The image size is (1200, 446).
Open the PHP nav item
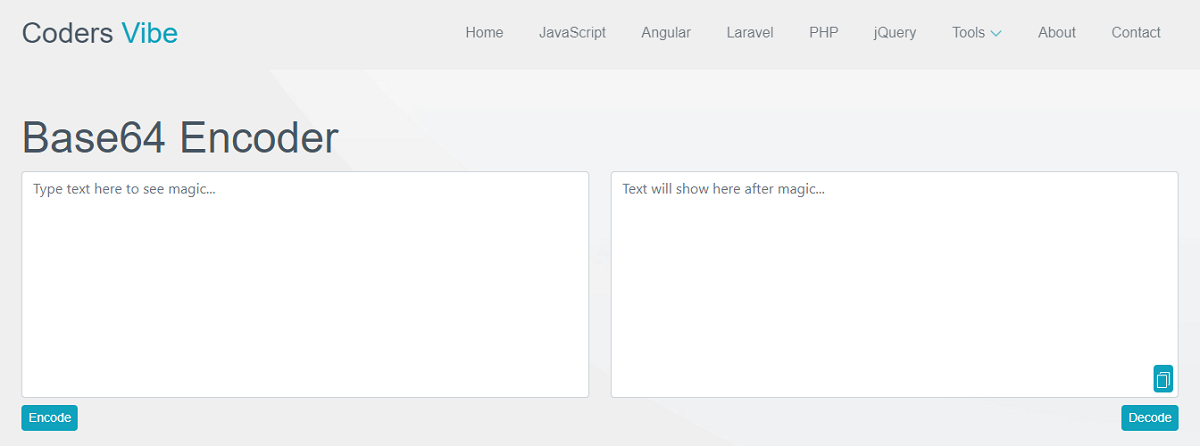pos(823,33)
